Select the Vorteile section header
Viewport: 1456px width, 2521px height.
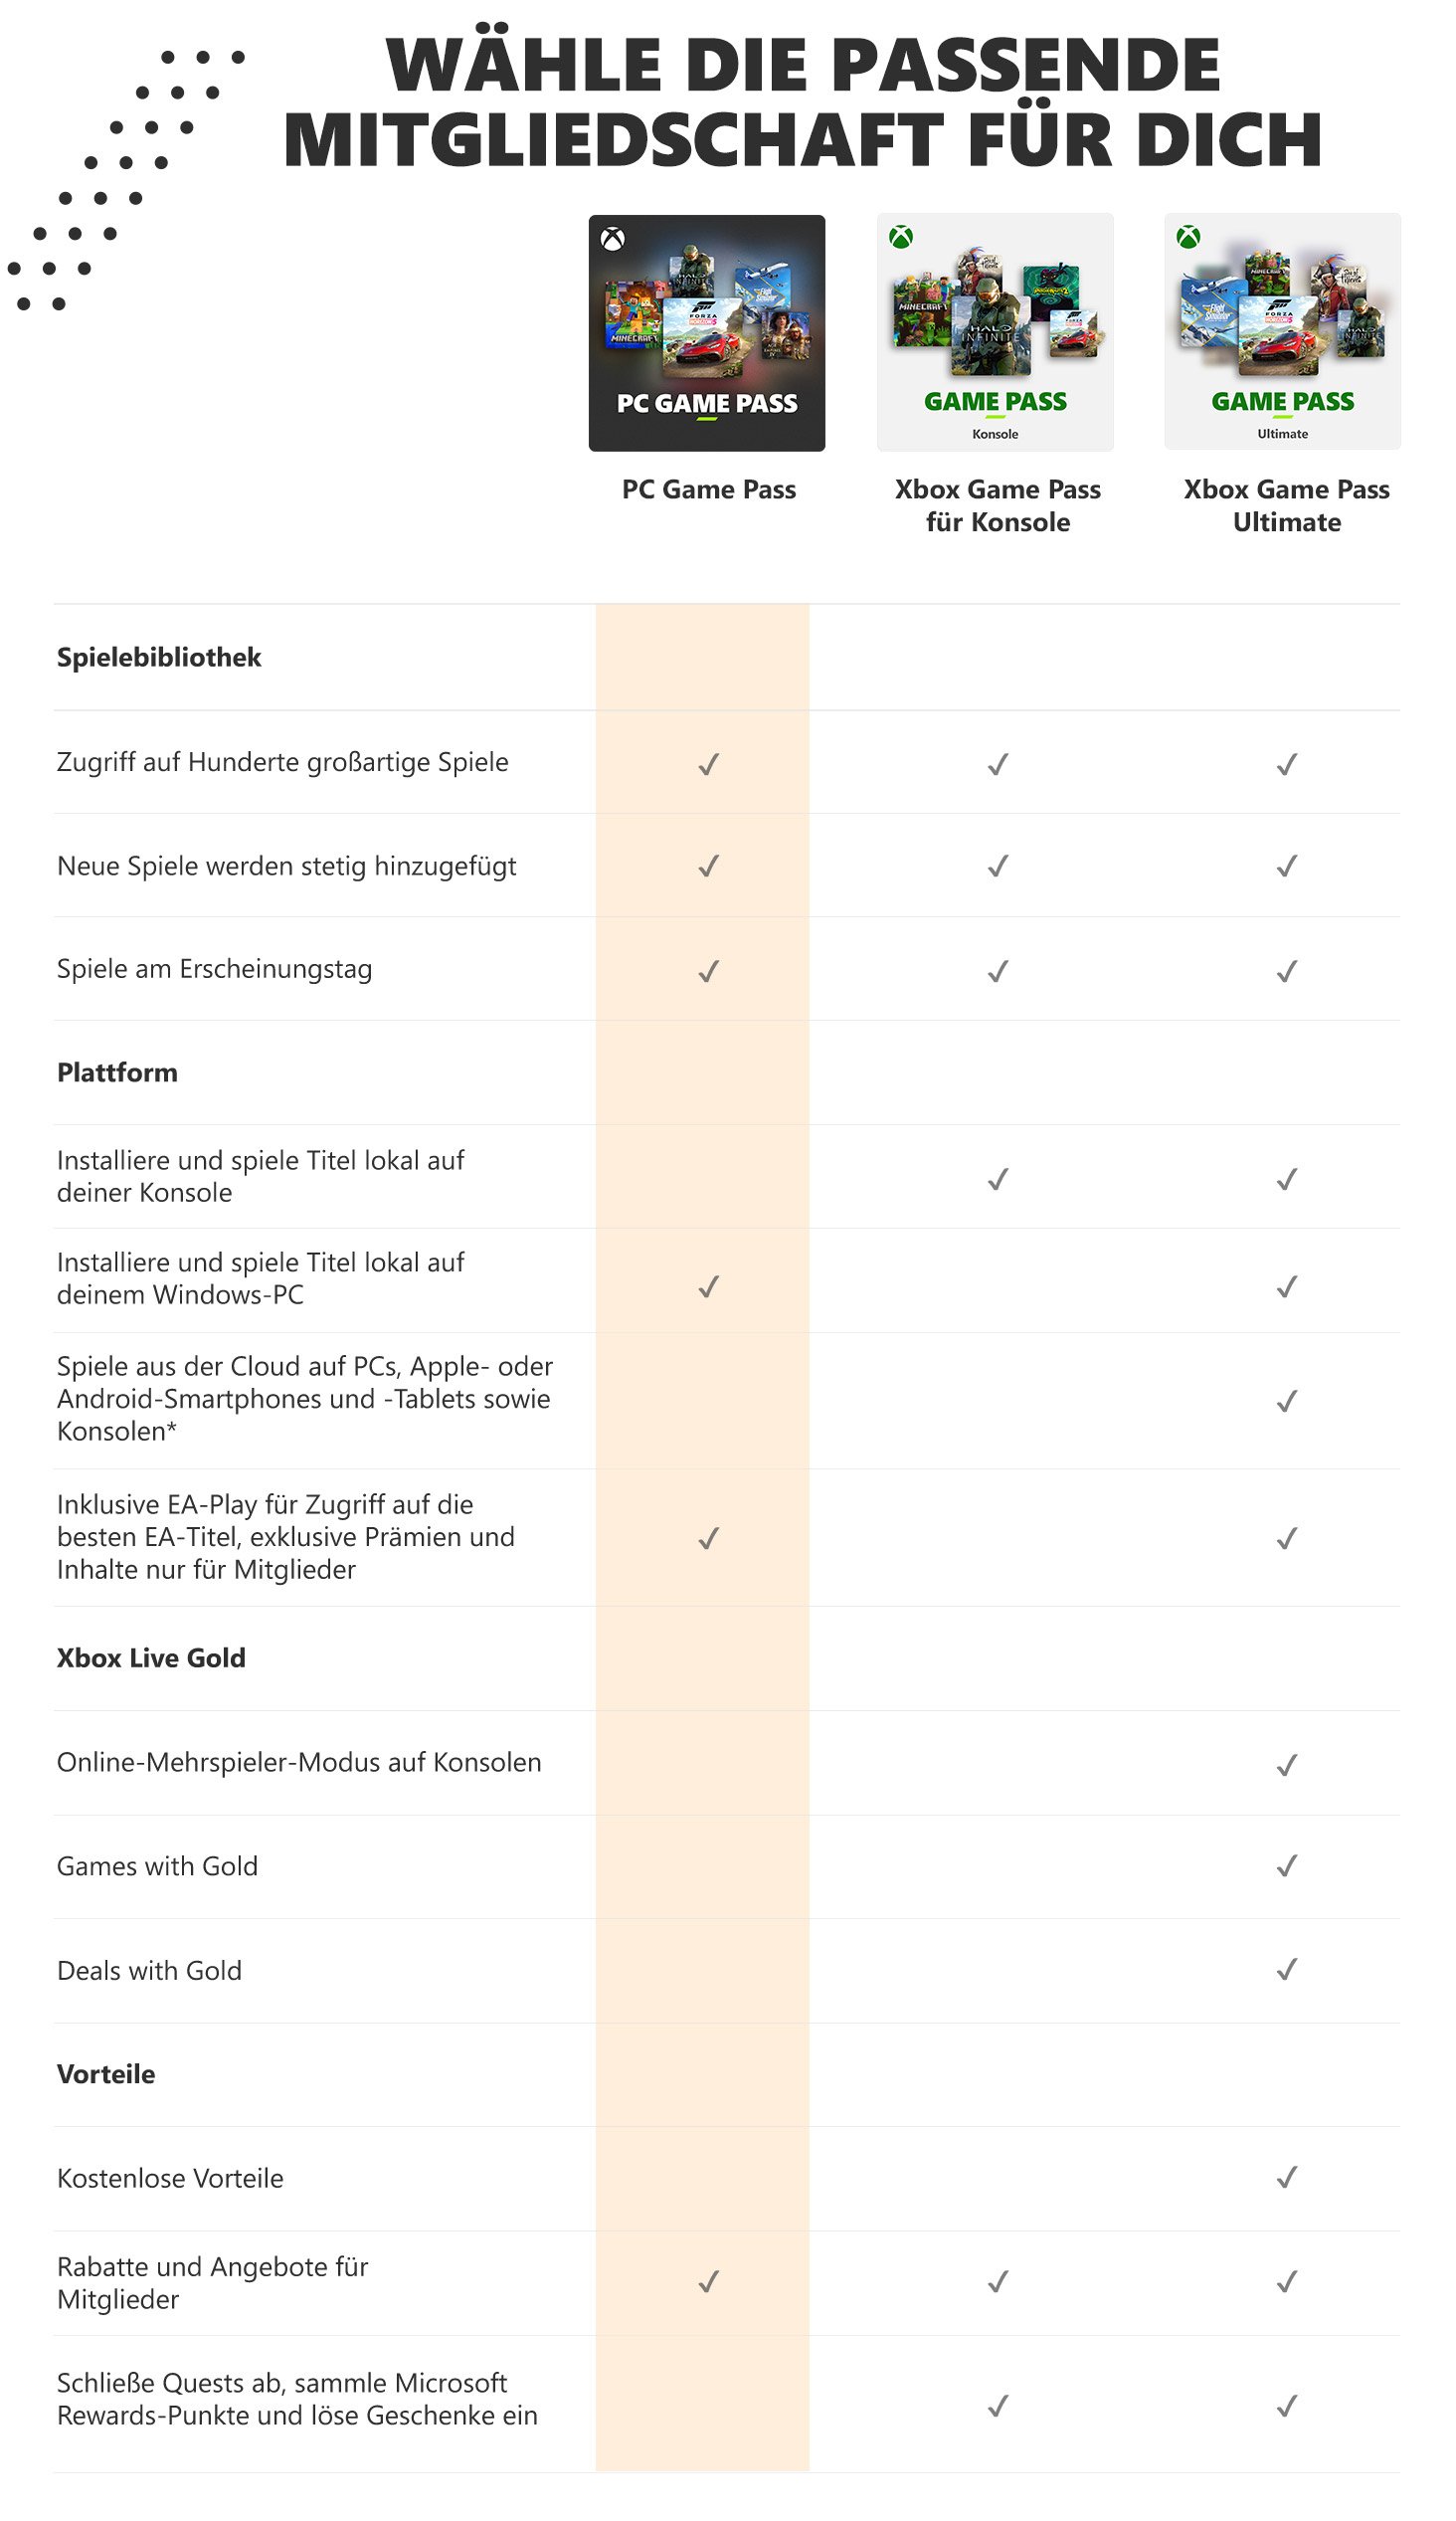(106, 2074)
